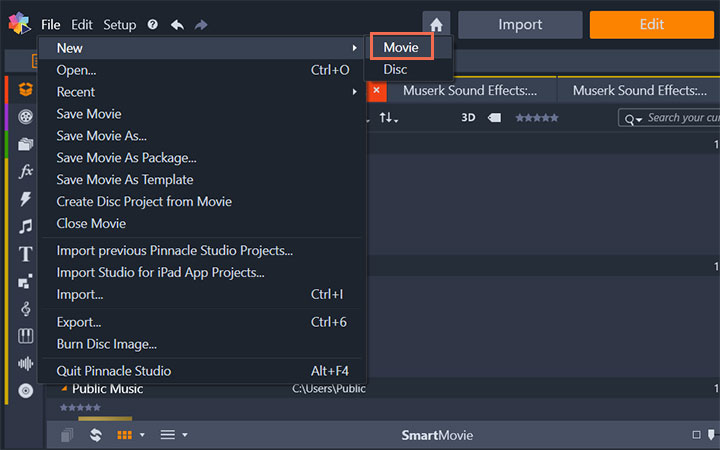Click the disc menus icon in sidebar
Screen dimensions: 720x450
click(x=26, y=390)
